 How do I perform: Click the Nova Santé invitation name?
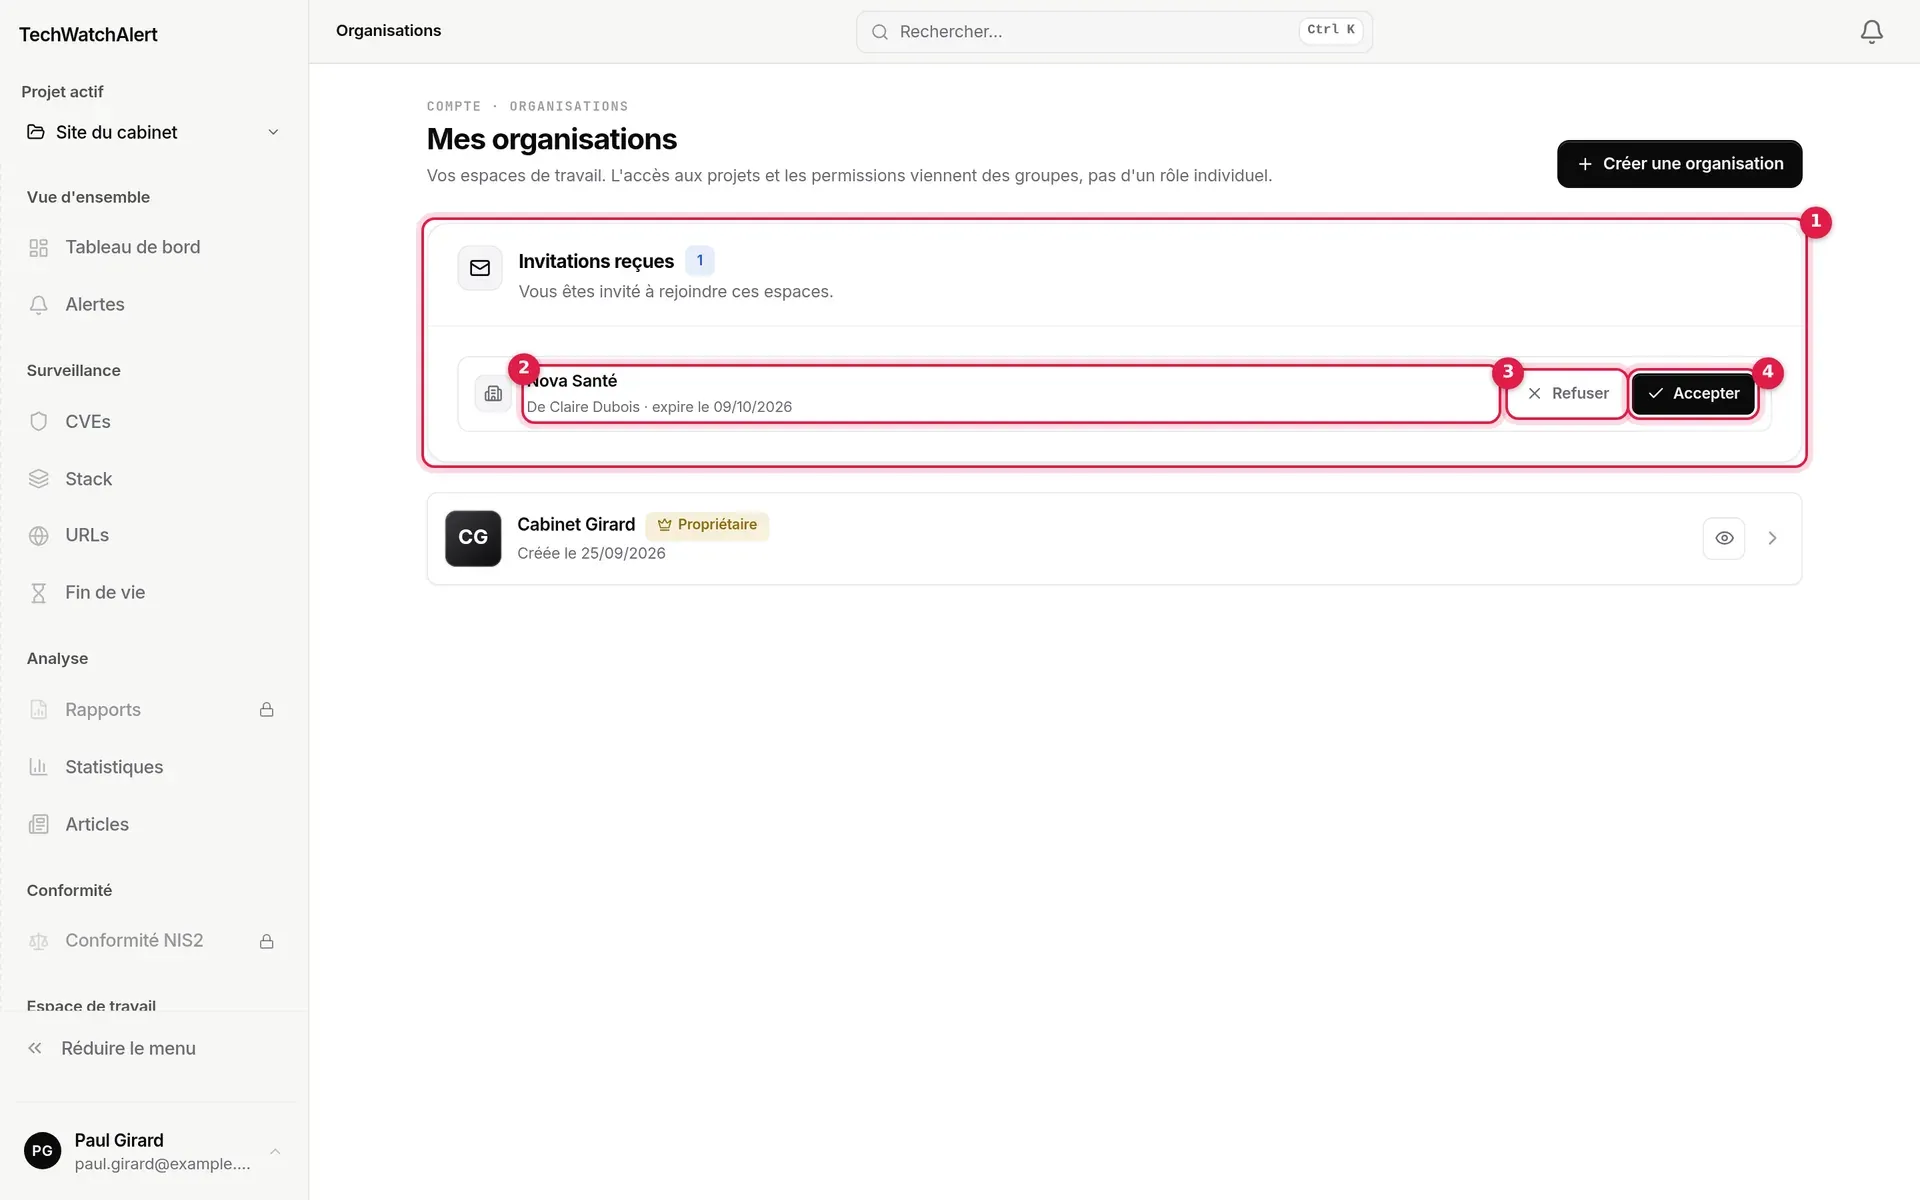pos(572,381)
